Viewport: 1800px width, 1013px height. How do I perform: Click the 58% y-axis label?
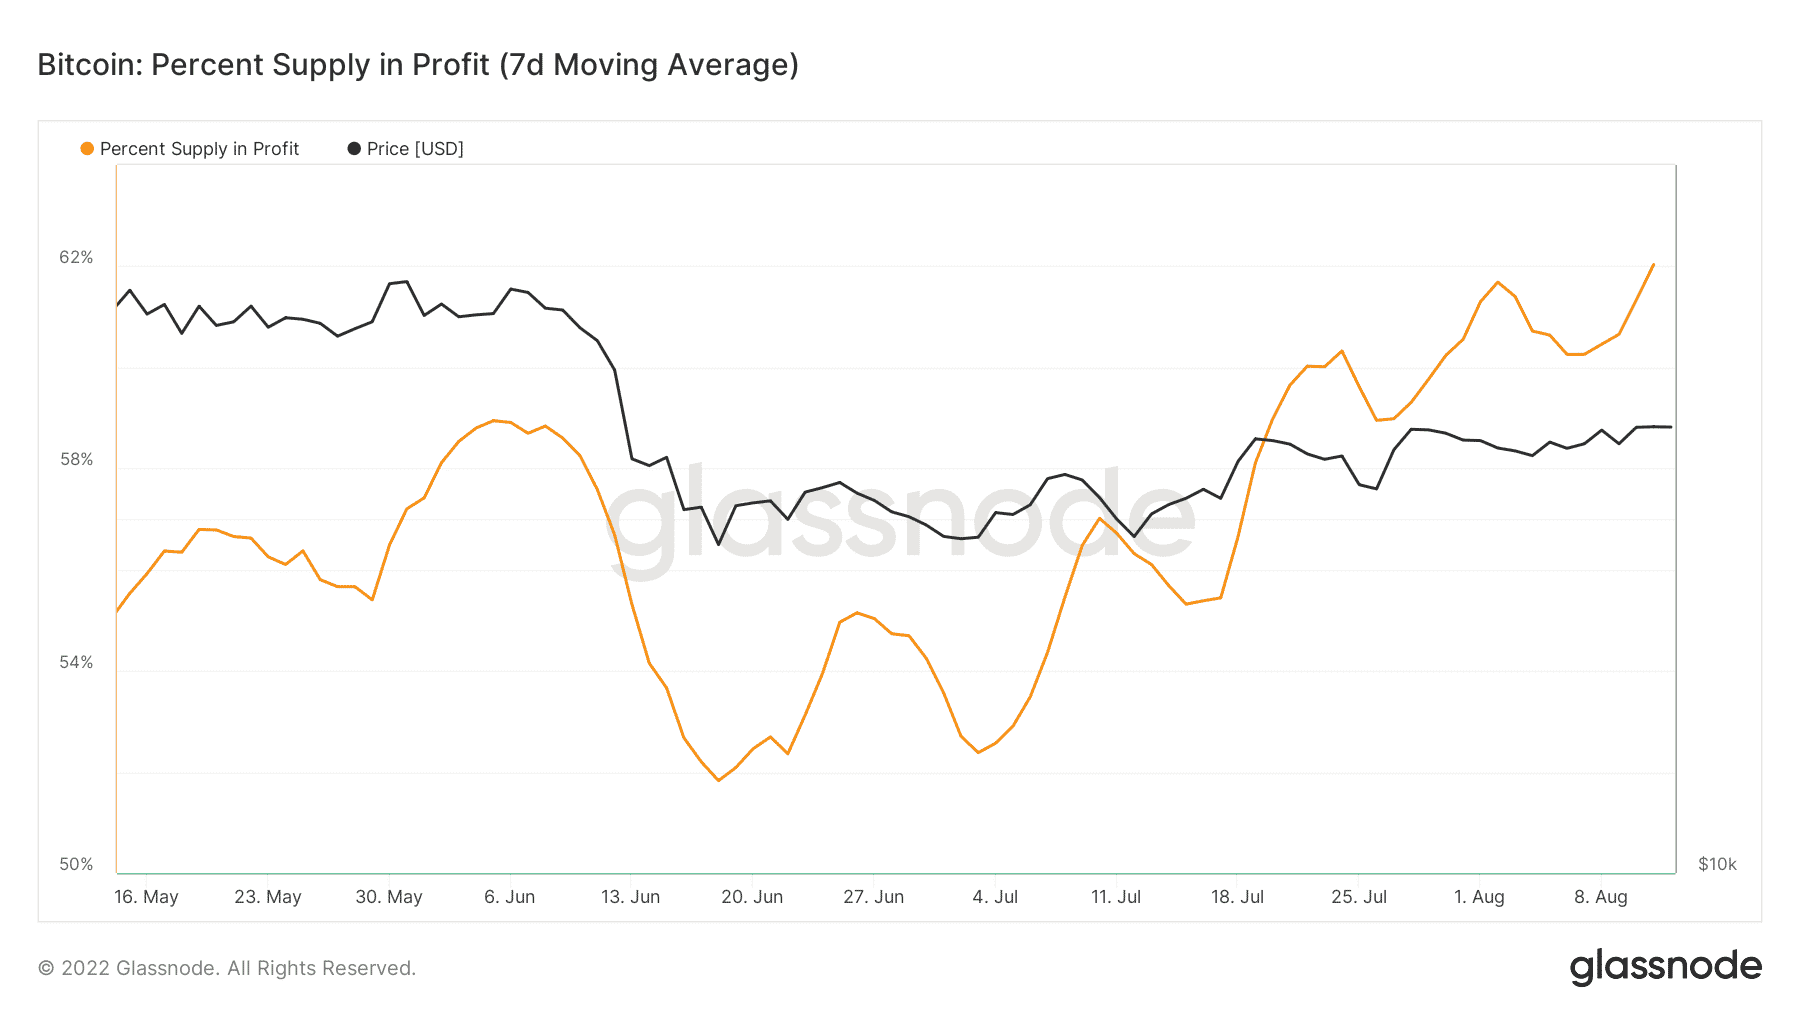point(76,460)
